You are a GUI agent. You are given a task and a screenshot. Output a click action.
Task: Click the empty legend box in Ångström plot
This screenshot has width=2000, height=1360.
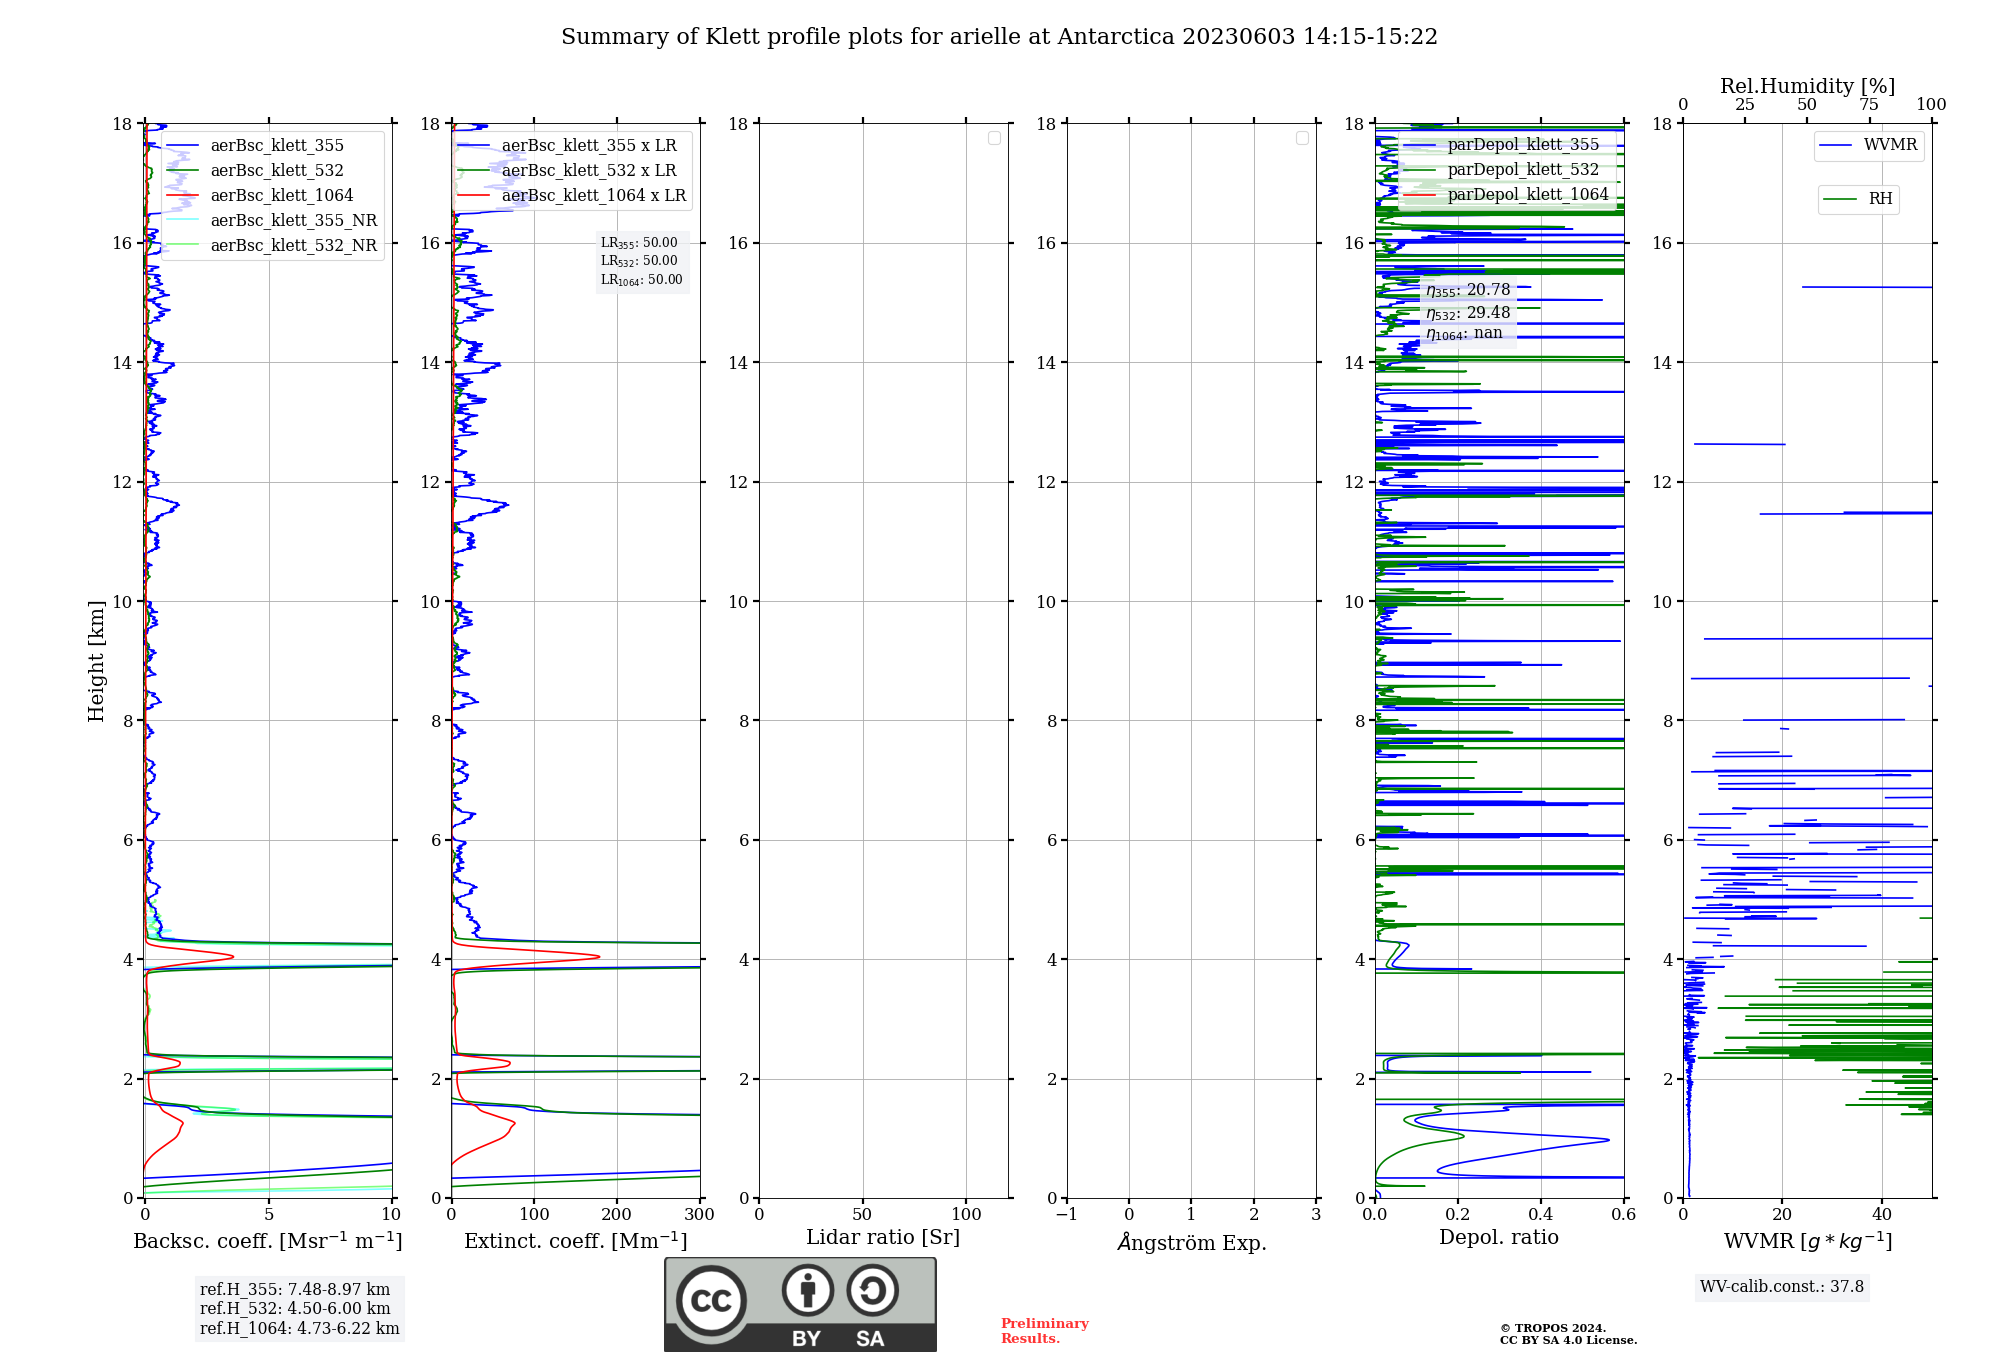pyautogui.click(x=1302, y=138)
